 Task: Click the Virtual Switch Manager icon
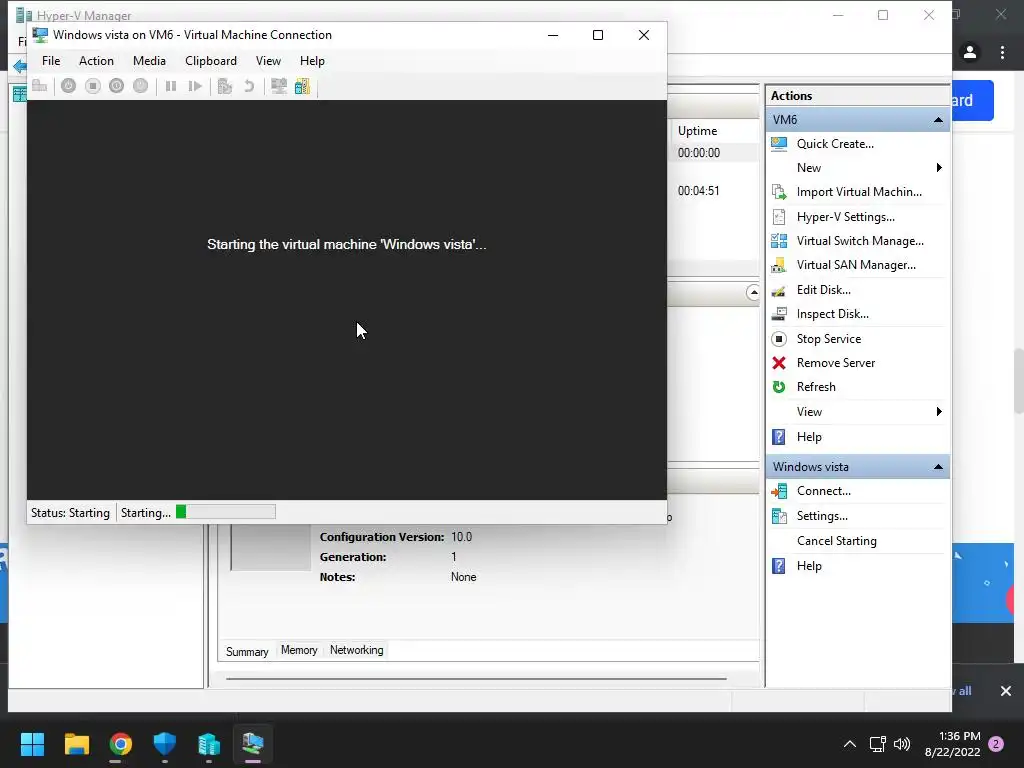tap(779, 241)
